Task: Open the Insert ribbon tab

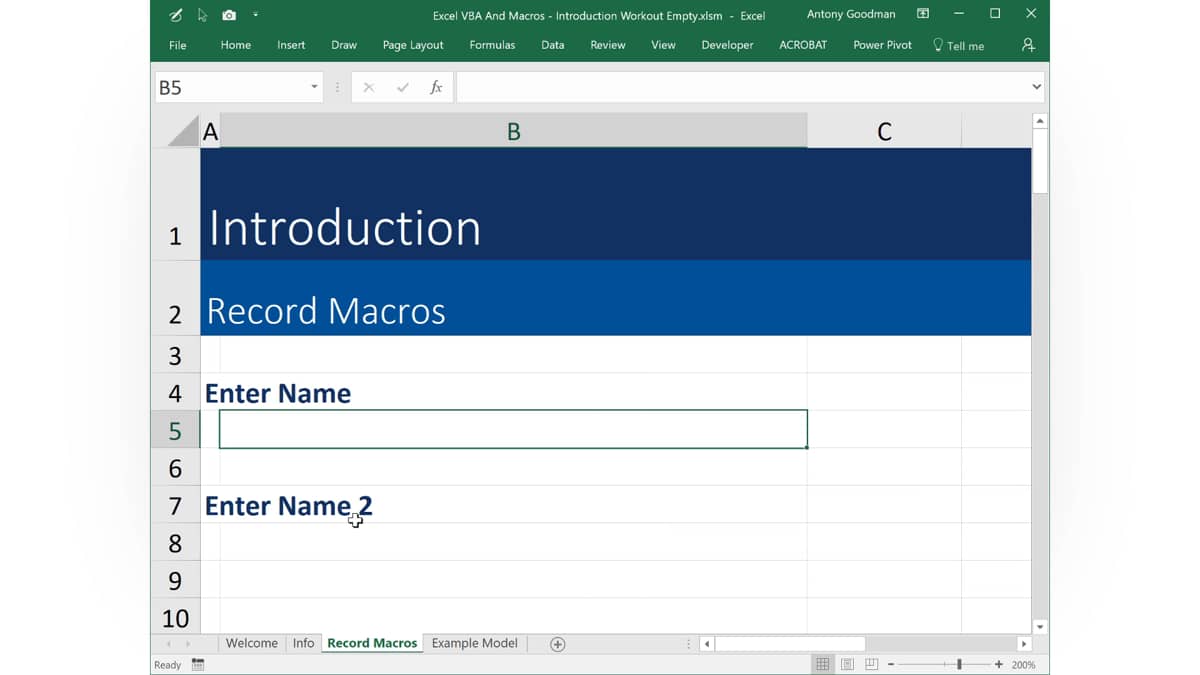Action: coord(291,45)
